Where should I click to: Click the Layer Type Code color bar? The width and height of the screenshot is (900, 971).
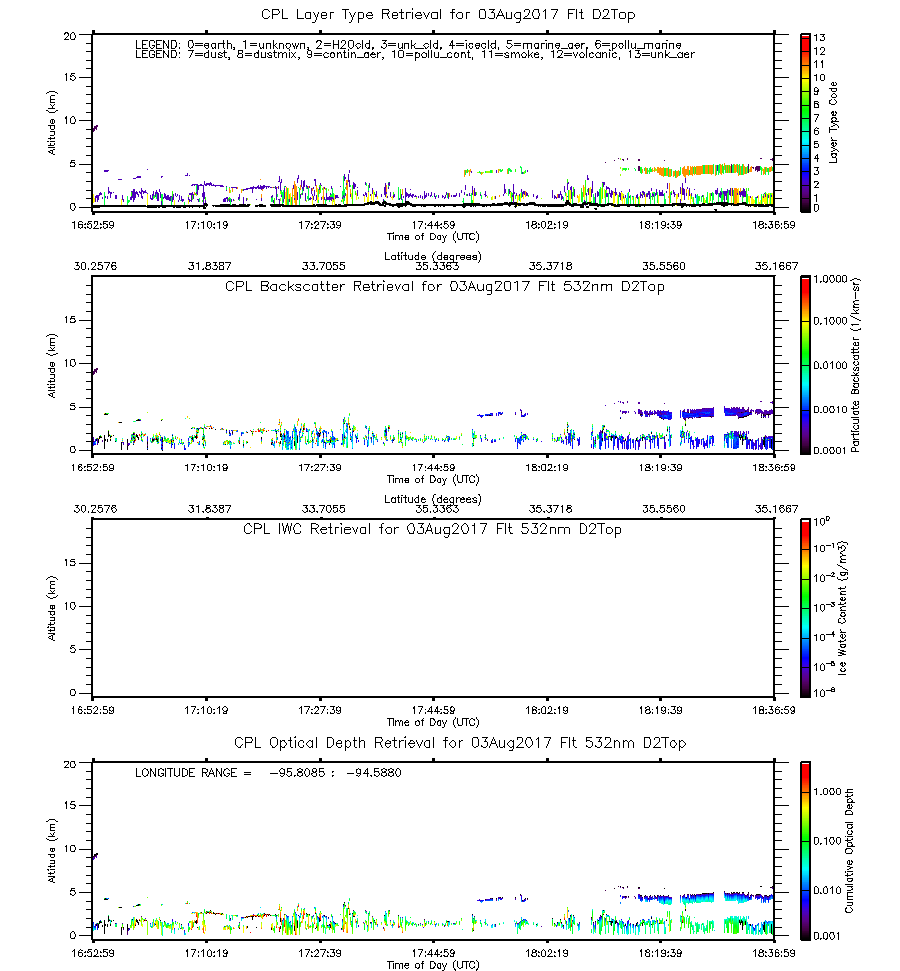point(805,123)
